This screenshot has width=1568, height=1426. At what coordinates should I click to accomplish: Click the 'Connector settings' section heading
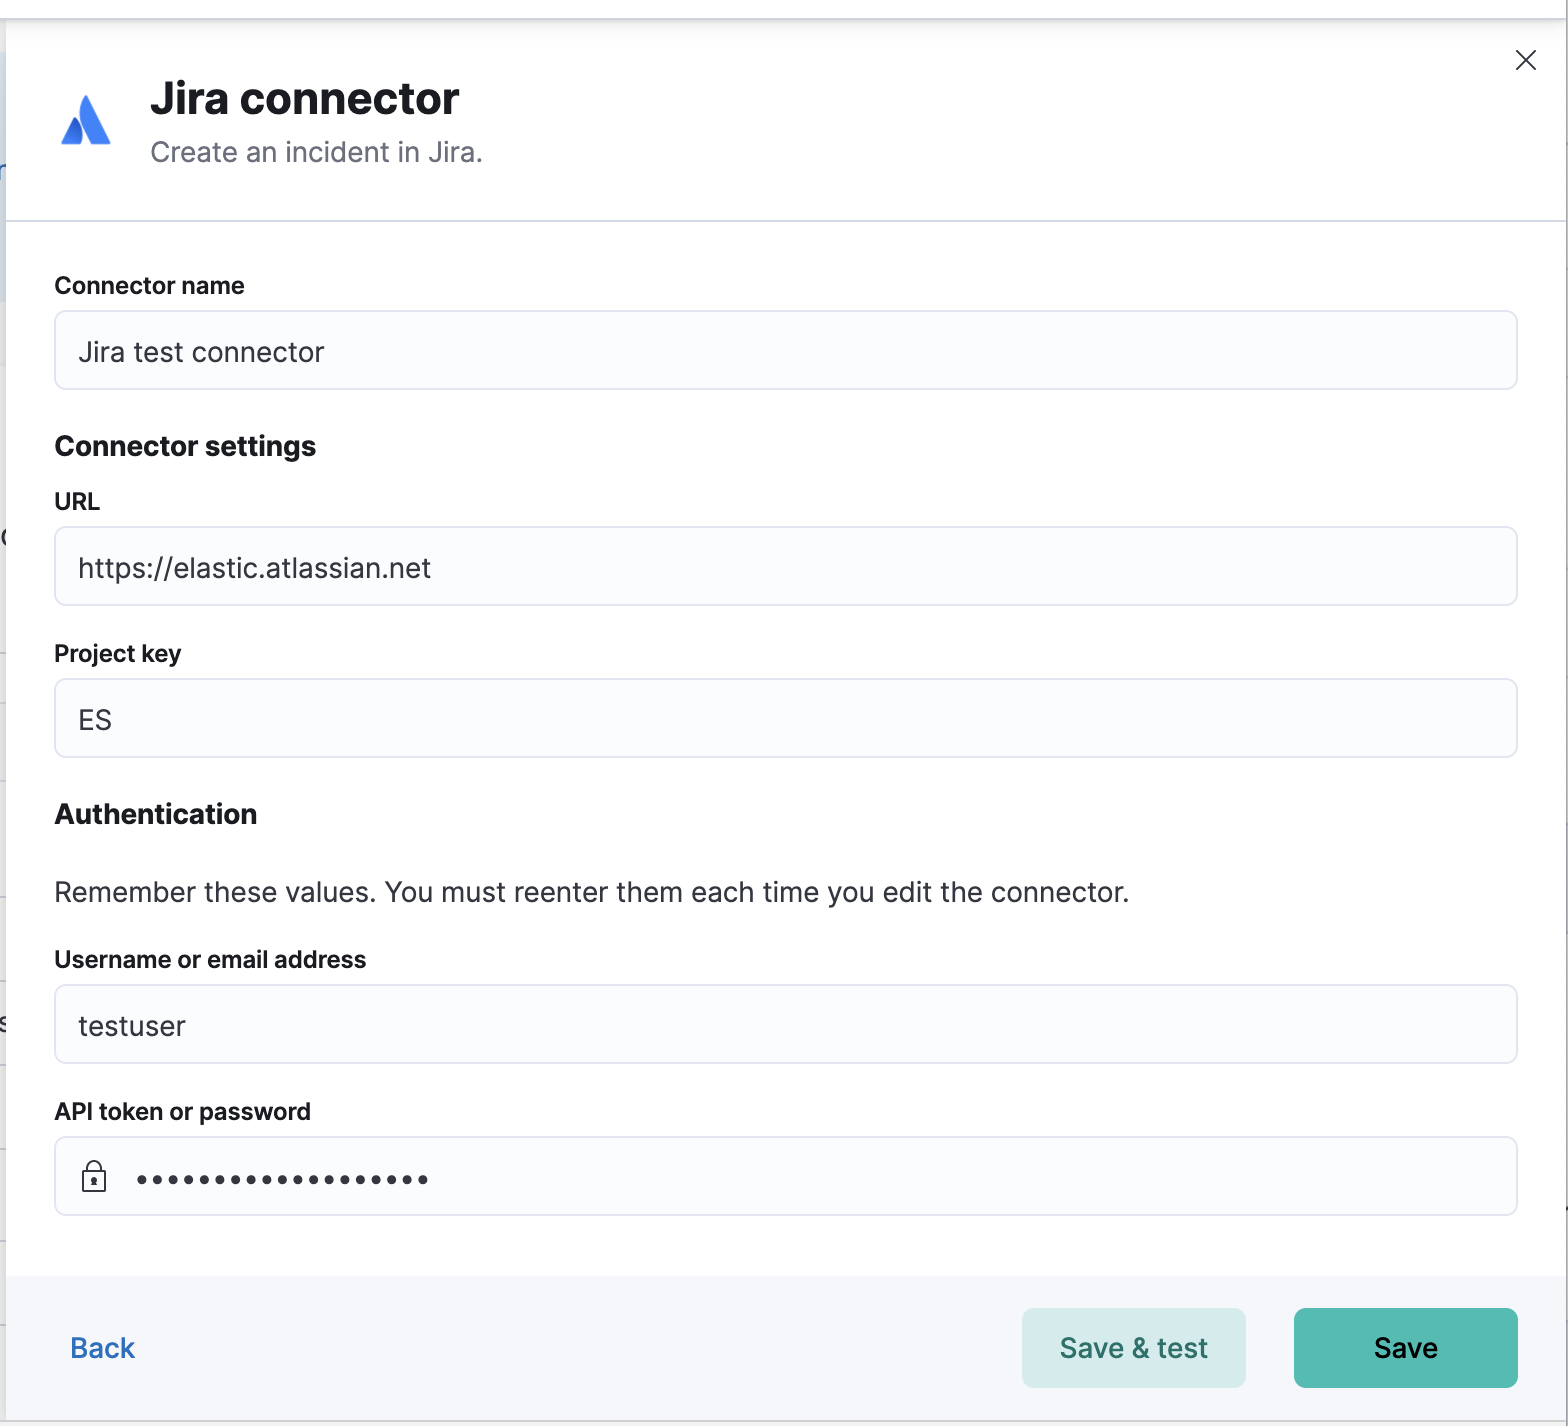click(185, 446)
